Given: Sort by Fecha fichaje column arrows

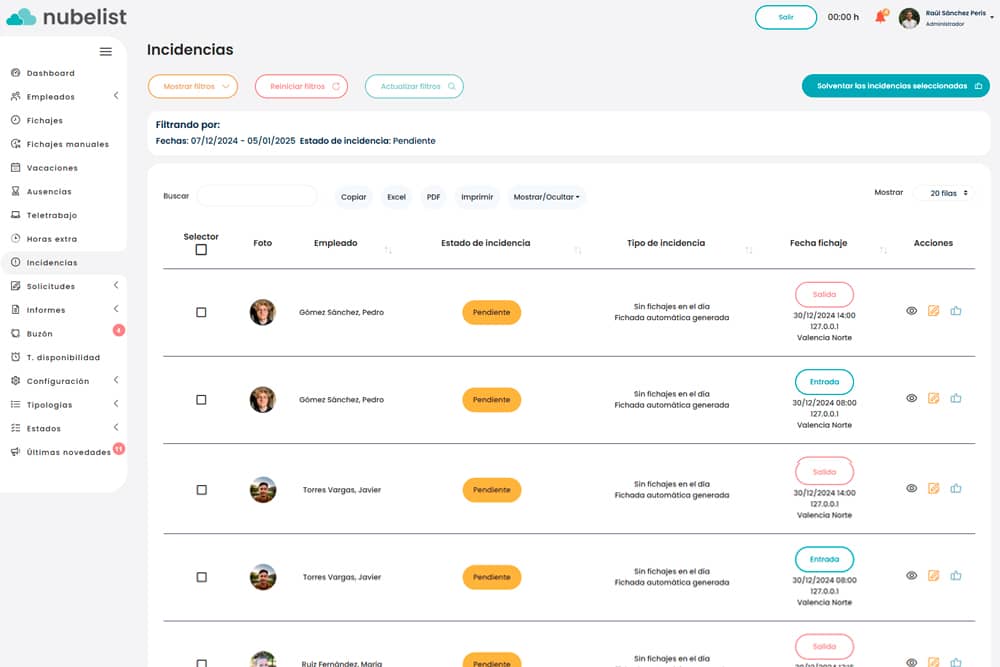Looking at the screenshot, I should pos(883,249).
